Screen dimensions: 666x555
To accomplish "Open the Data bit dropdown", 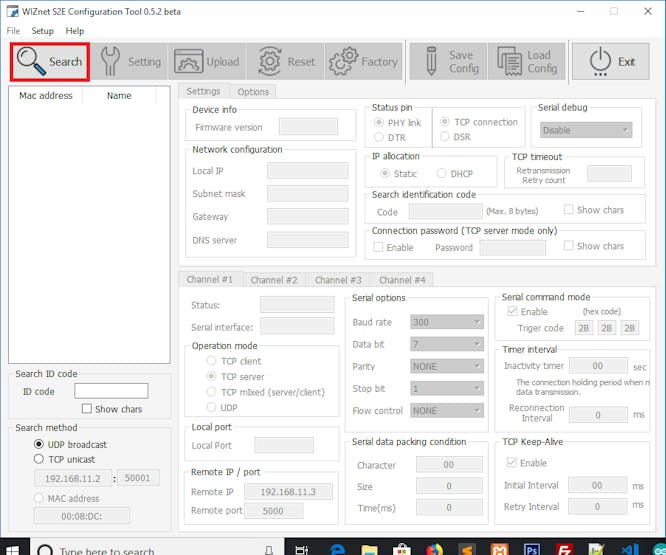I will tap(446, 344).
